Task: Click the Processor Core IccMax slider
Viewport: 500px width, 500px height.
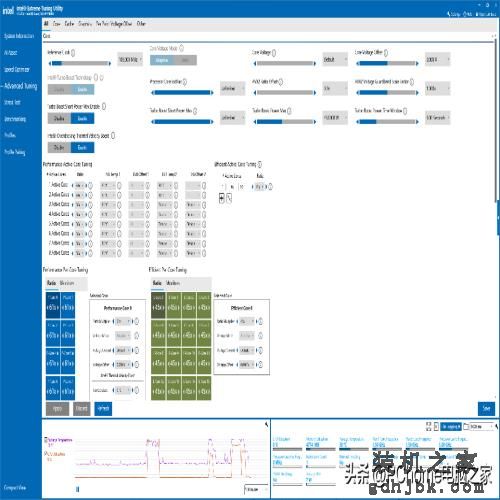Action: [182, 93]
